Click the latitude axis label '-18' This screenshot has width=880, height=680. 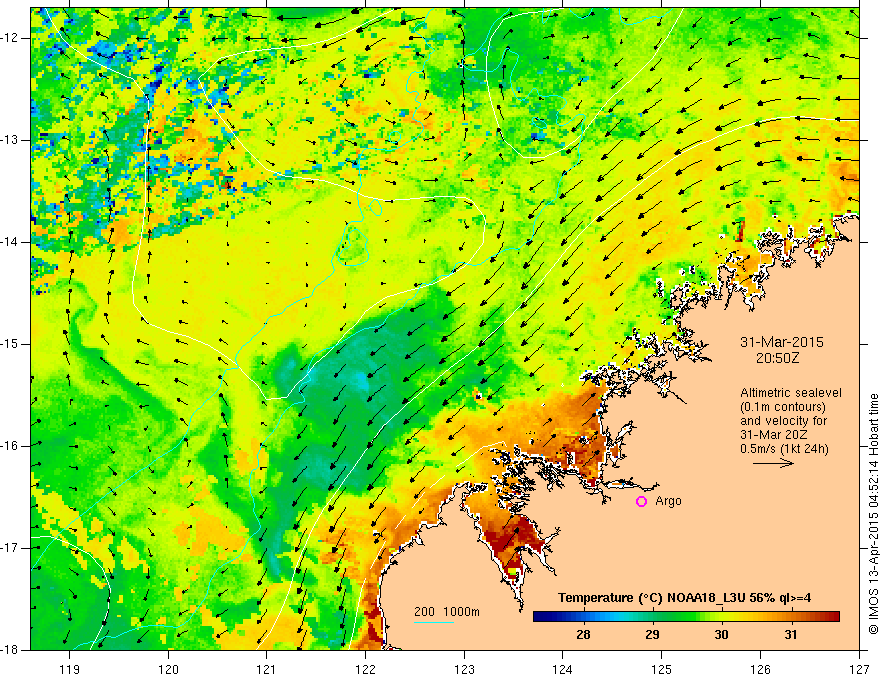tap(11, 650)
